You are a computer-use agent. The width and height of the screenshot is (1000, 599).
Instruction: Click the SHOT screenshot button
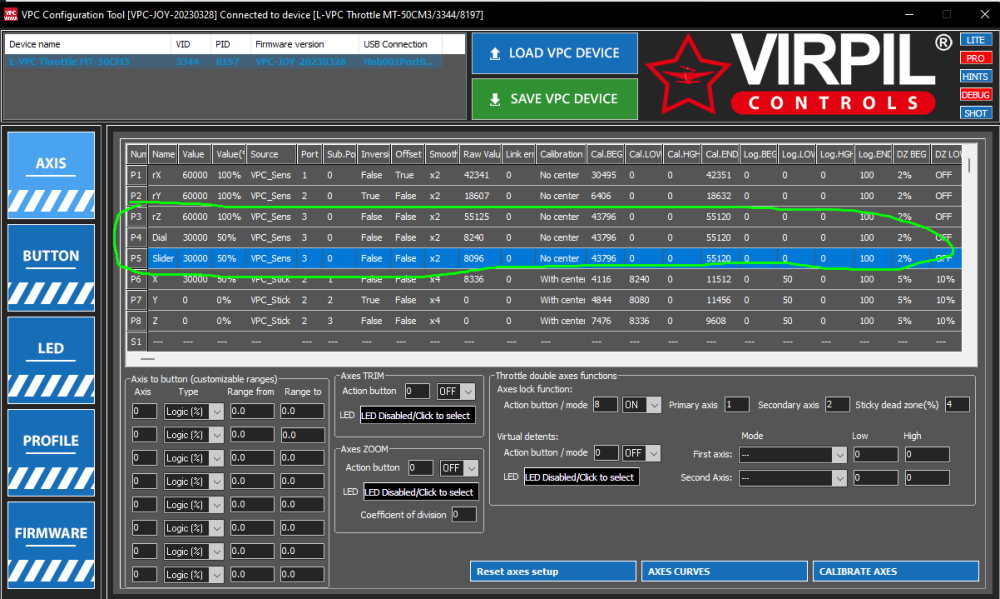[x=975, y=114]
